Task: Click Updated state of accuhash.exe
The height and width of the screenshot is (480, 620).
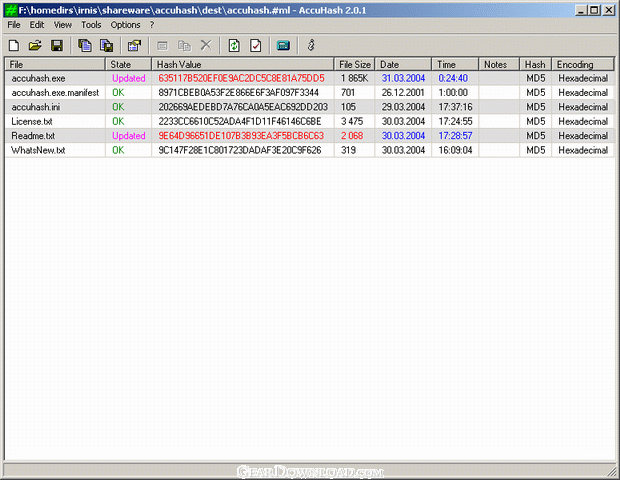Action: 129,78
